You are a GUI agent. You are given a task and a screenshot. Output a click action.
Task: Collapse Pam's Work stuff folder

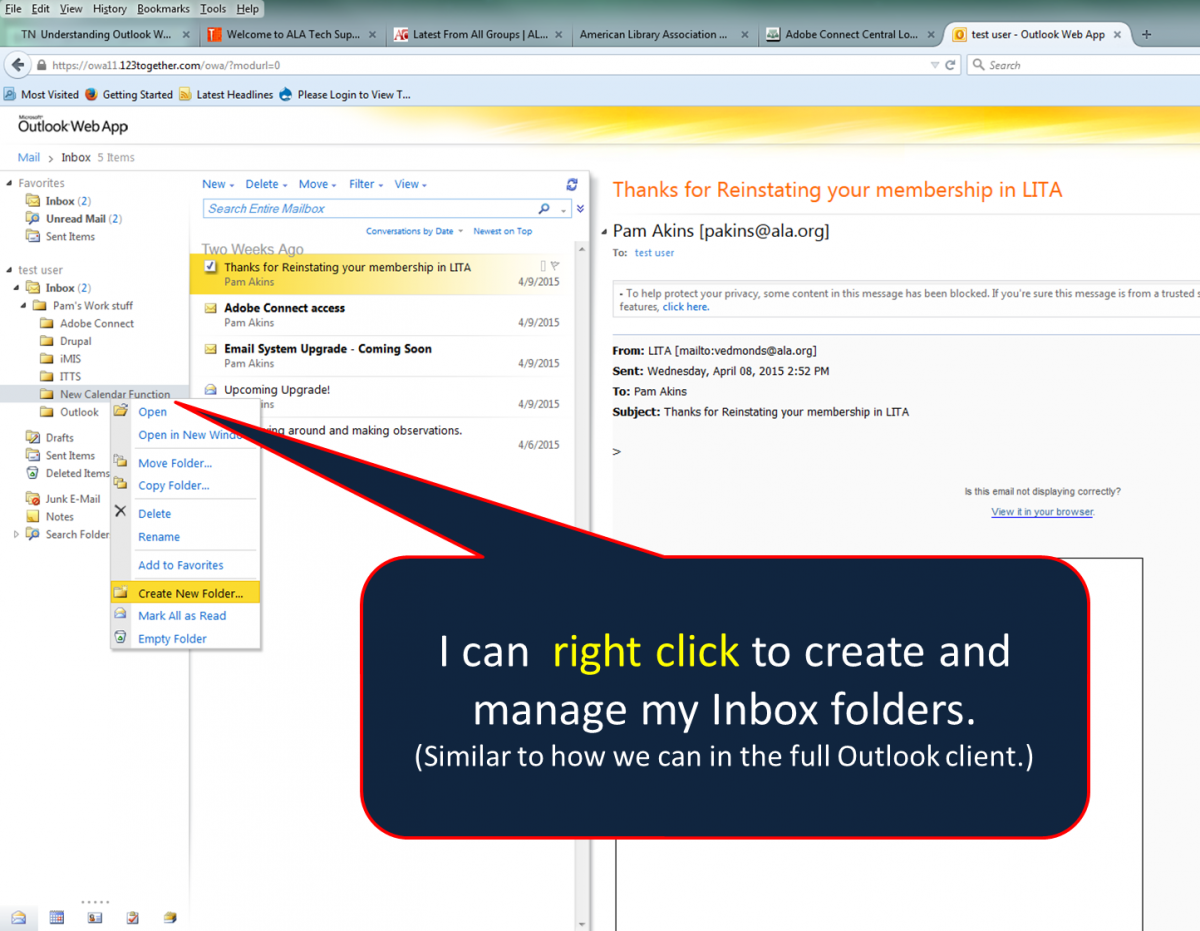[25, 306]
